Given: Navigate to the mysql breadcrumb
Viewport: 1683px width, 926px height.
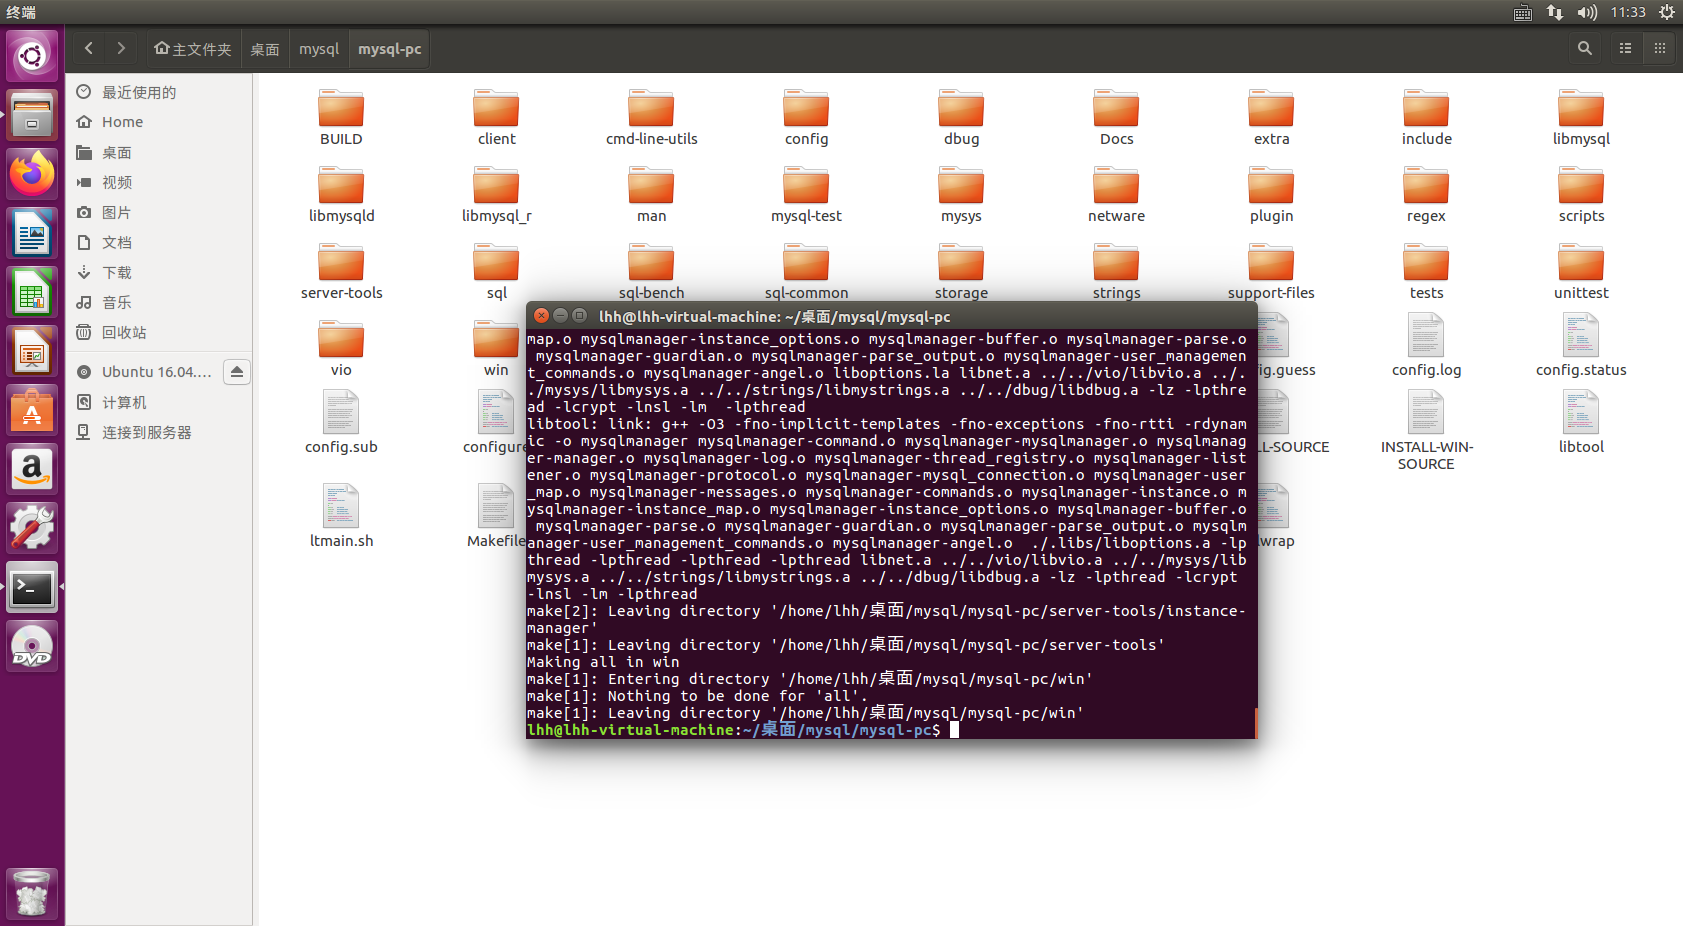Looking at the screenshot, I should tap(319, 49).
